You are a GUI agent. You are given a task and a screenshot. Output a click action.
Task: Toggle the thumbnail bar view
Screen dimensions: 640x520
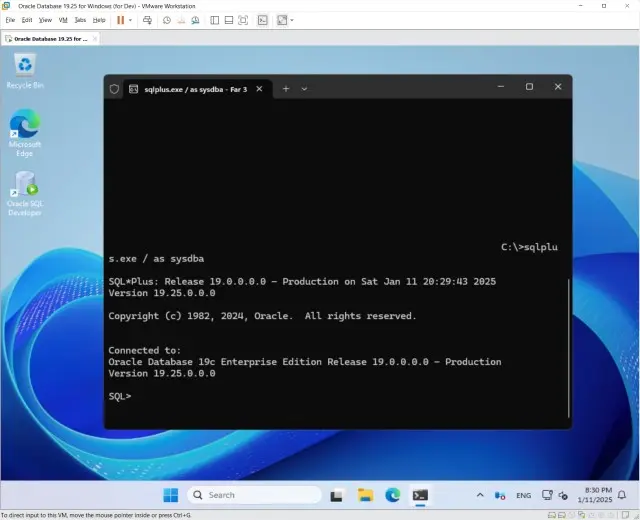pos(229,20)
